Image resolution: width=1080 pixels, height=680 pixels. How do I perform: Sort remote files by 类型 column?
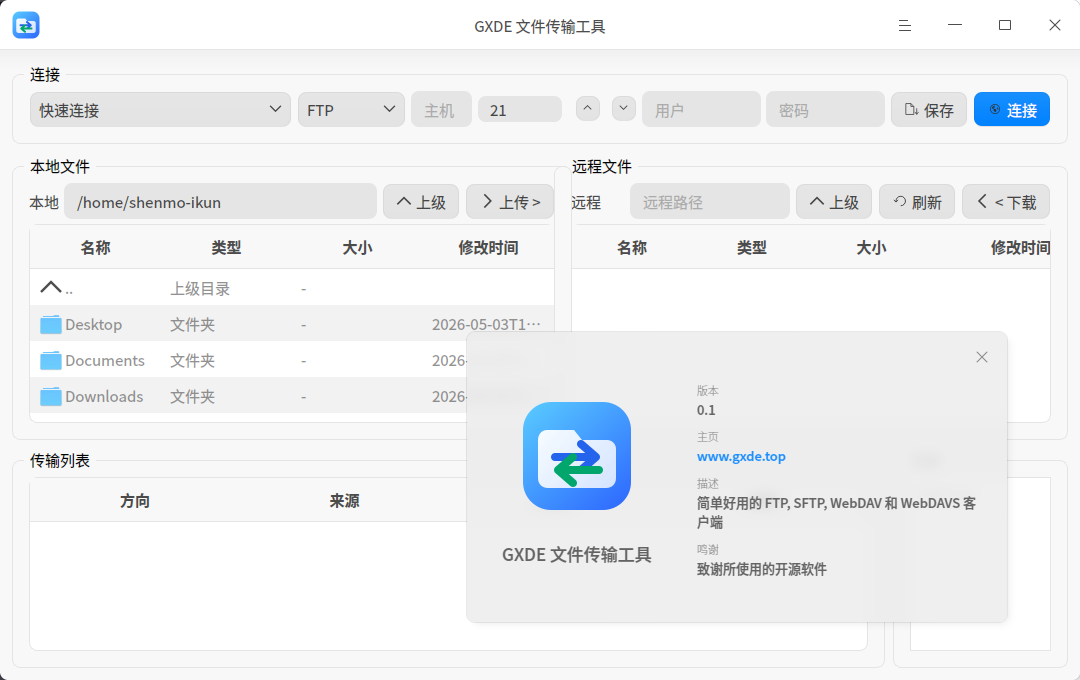[751, 247]
